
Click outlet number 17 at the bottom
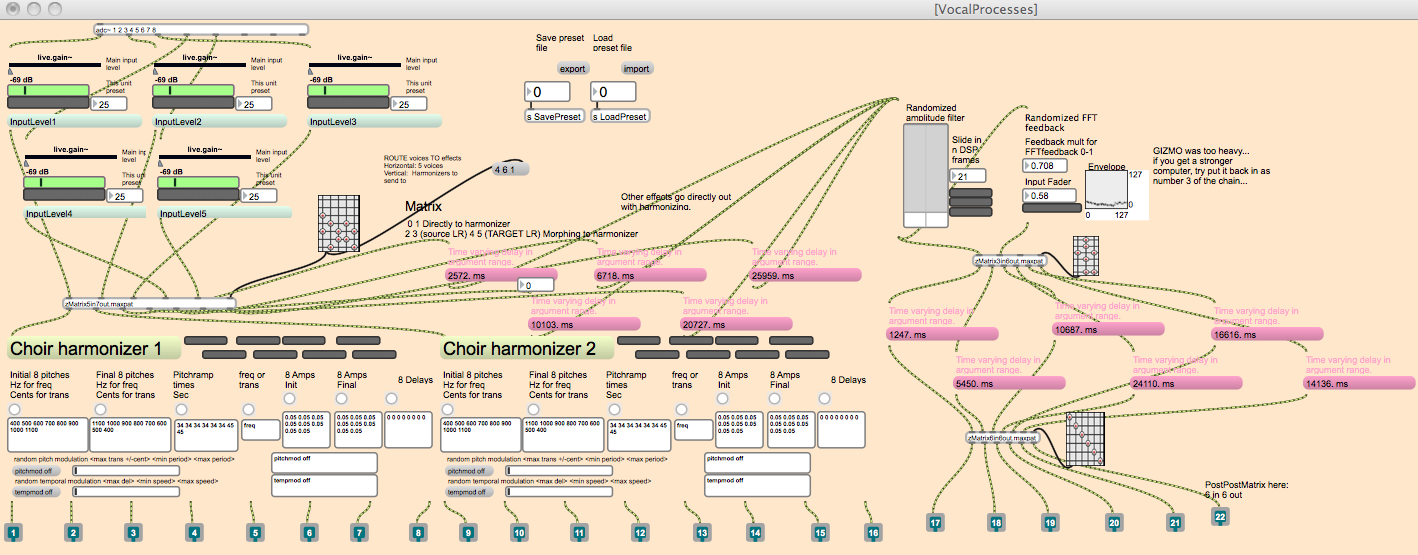(936, 522)
